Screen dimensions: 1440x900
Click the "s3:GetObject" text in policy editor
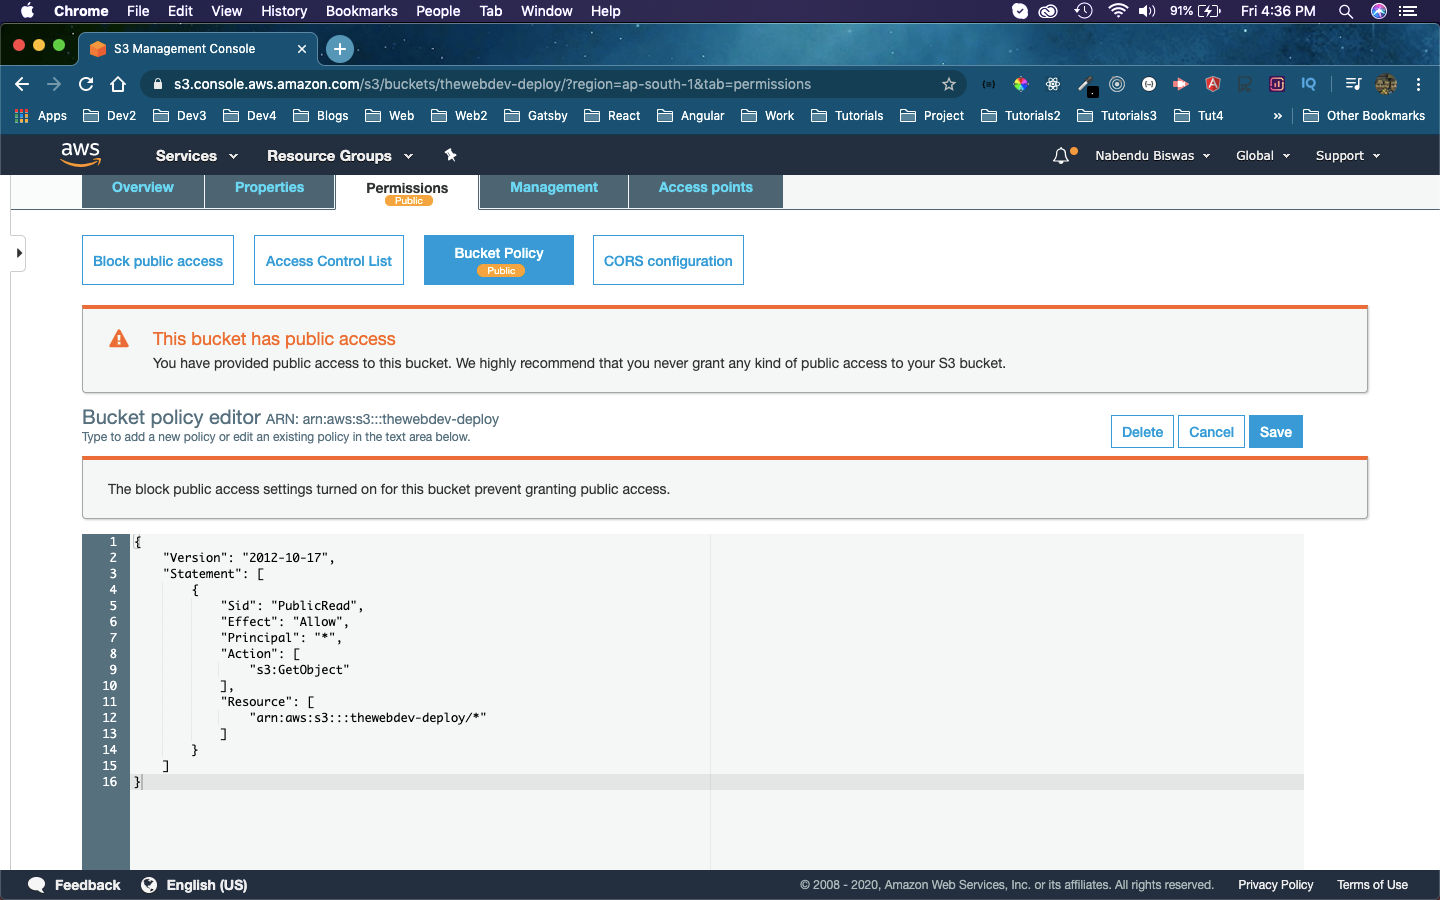coord(299,670)
